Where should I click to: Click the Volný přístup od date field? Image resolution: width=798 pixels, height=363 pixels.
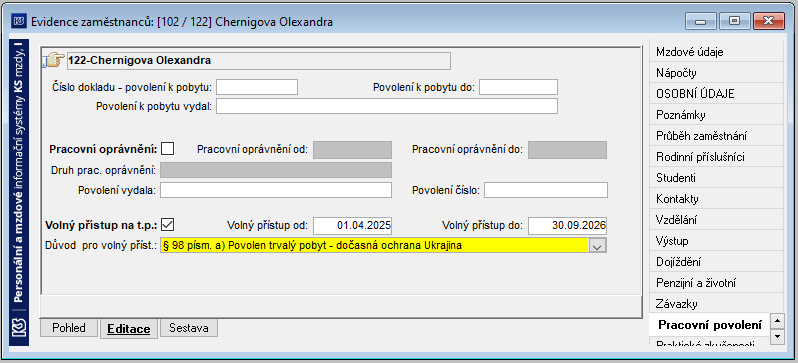(x=352, y=226)
